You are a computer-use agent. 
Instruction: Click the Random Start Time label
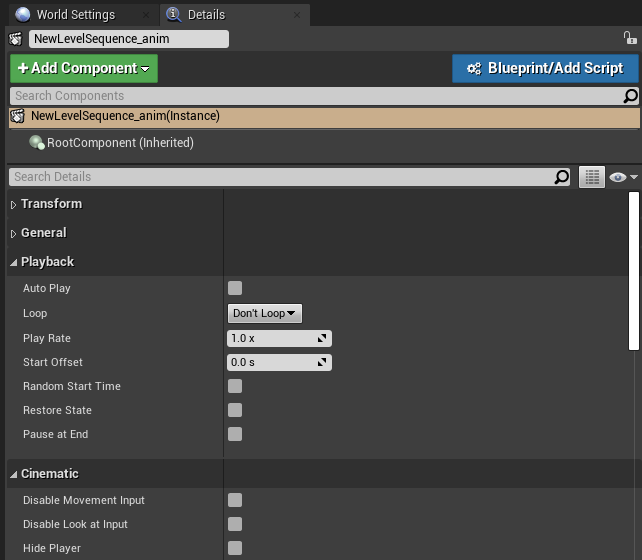click(72, 386)
